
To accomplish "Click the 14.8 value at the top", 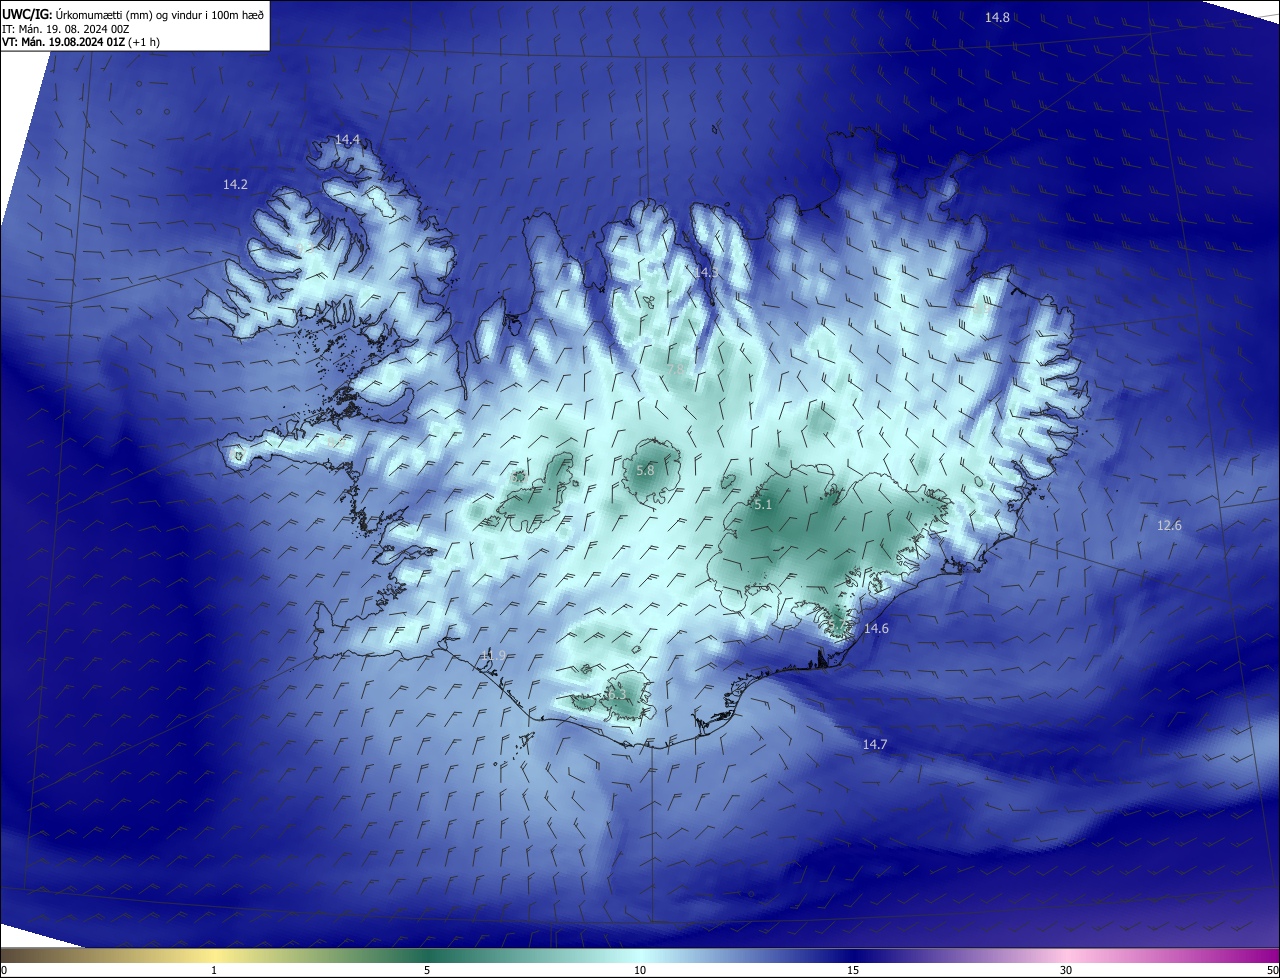I will [x=997, y=17].
